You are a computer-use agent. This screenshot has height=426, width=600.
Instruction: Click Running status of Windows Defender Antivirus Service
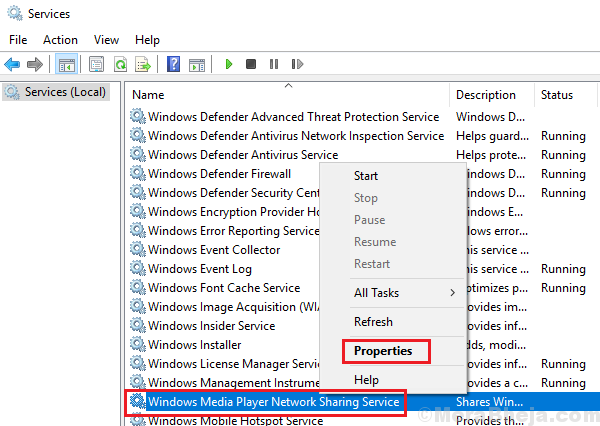click(563, 155)
